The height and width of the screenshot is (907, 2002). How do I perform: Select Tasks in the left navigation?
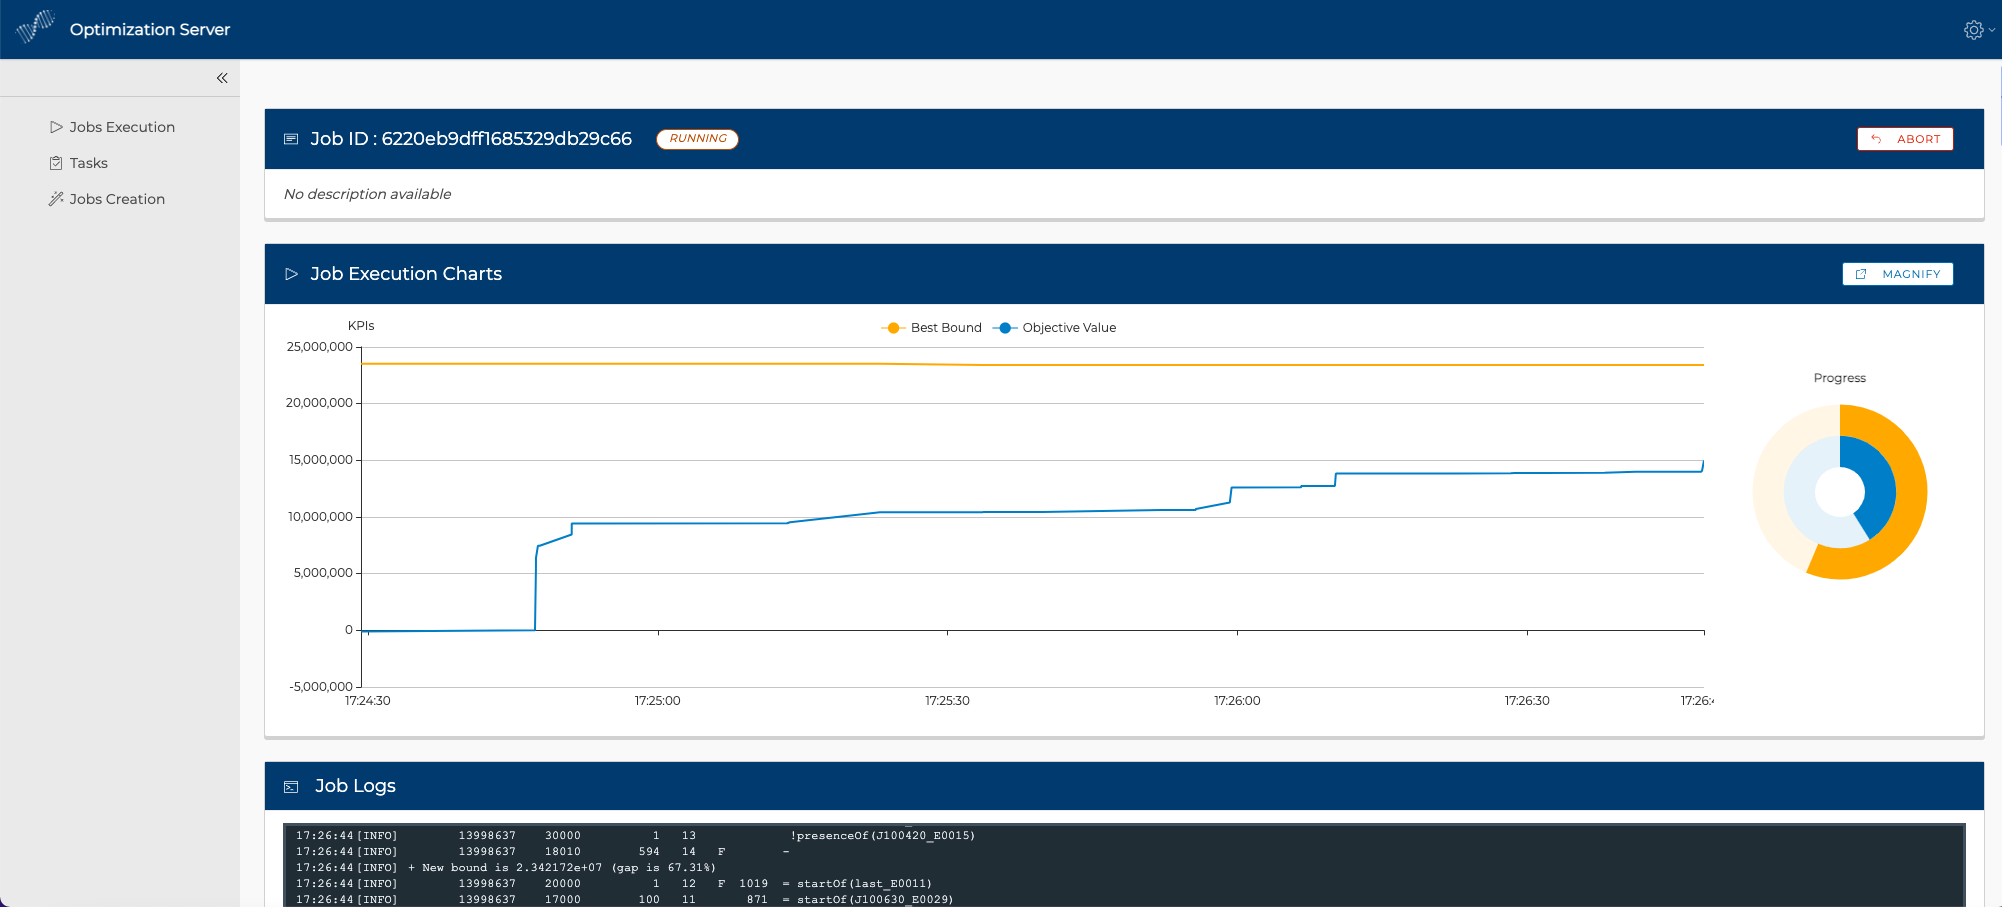pos(88,162)
